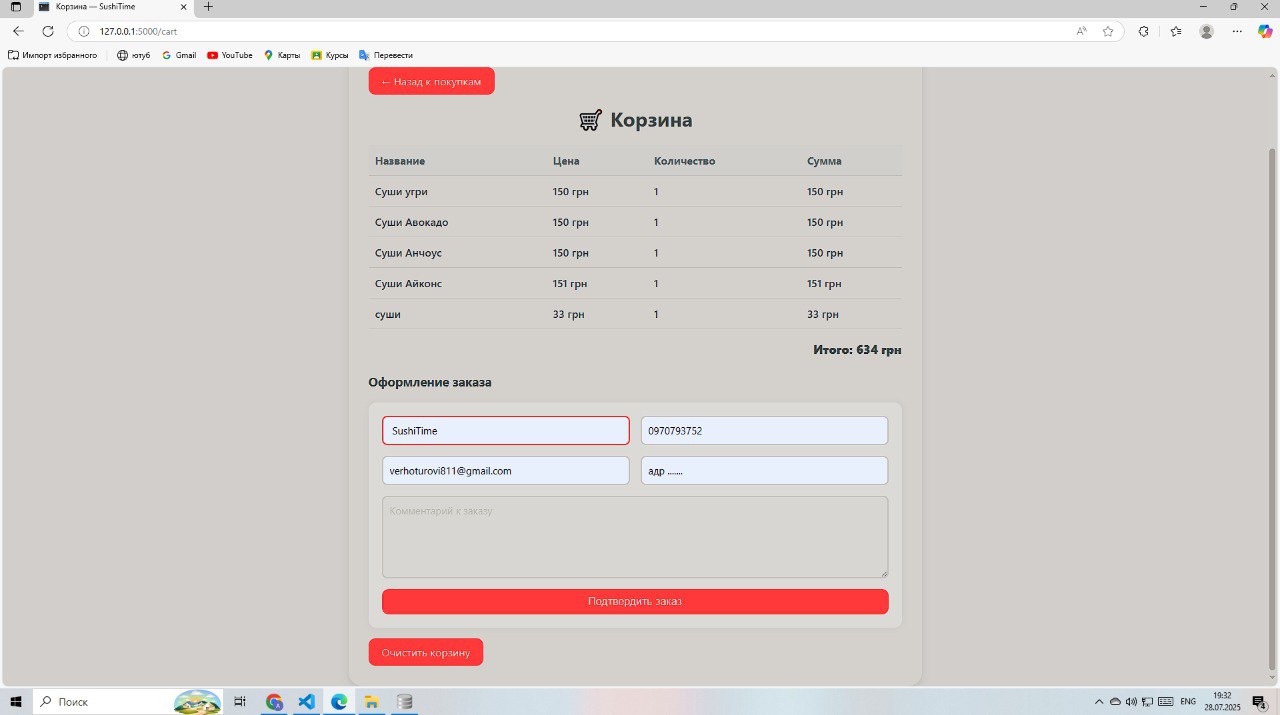Toggle the Read aloud icon
1280x715 pixels.
point(1082,31)
